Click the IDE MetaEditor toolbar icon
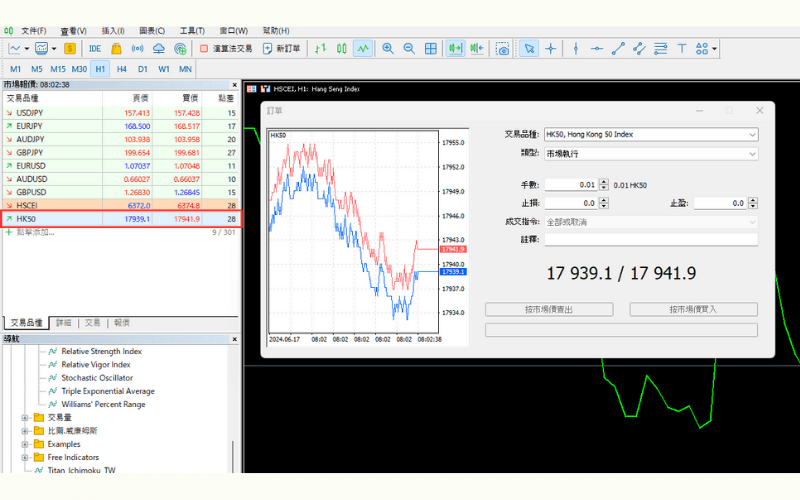Viewport: 800px width, 500px height. tap(95, 48)
